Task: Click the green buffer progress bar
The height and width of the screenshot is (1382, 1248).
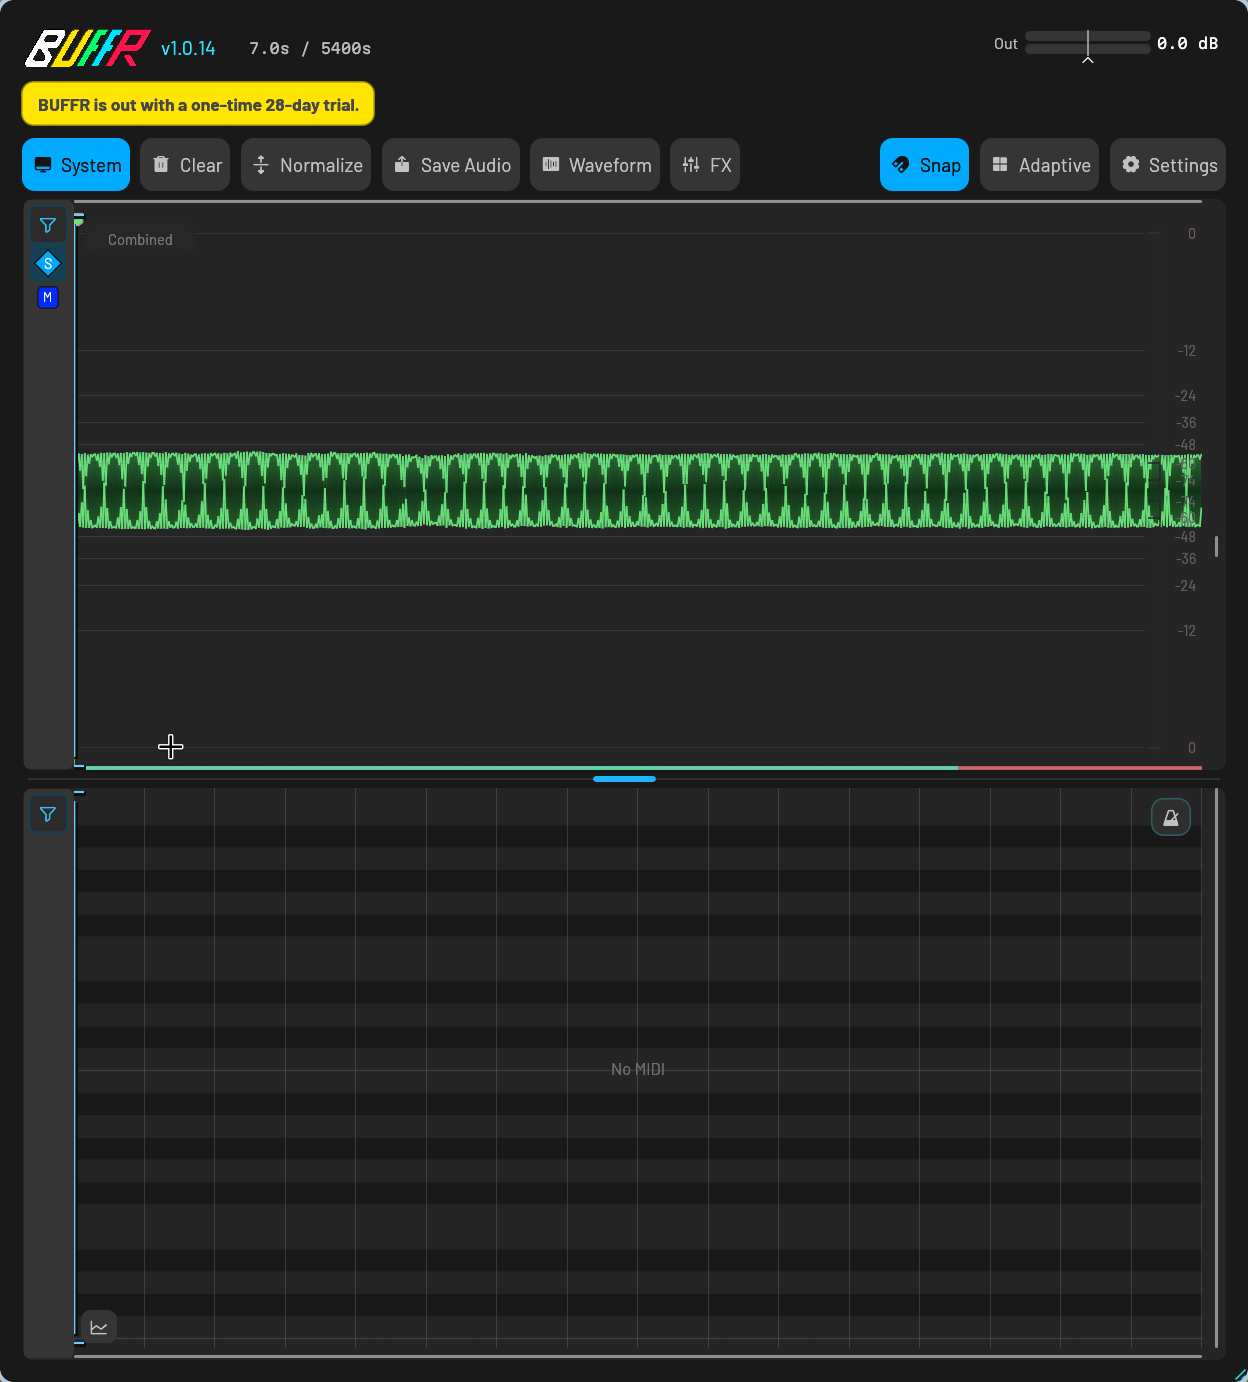Action: [x=522, y=767]
